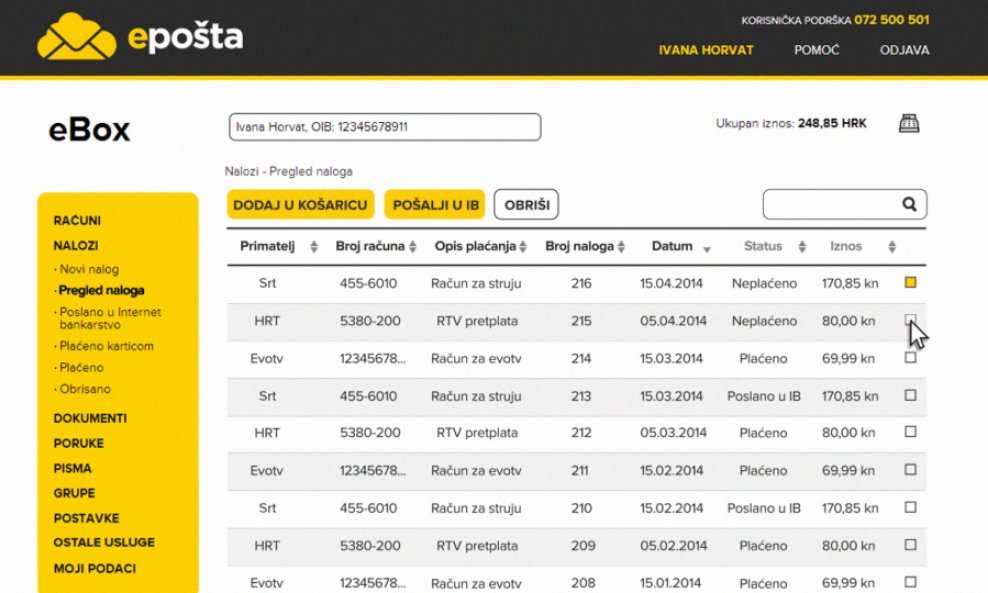The image size is (988, 593).
Task: Sort table by Opis plaćanja arrows
Action: click(523, 247)
